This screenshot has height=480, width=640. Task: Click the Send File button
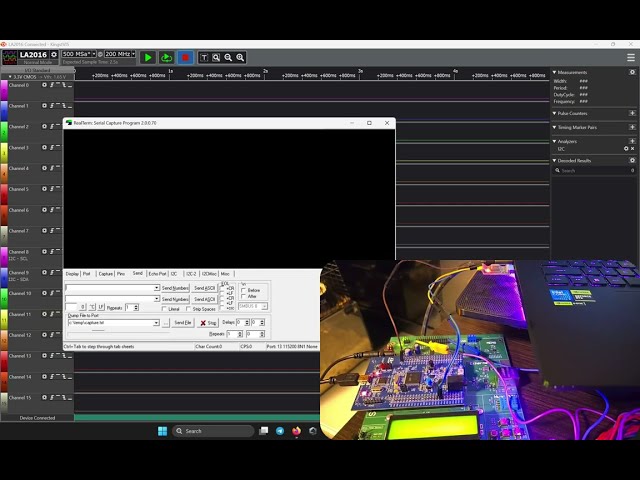coord(182,322)
